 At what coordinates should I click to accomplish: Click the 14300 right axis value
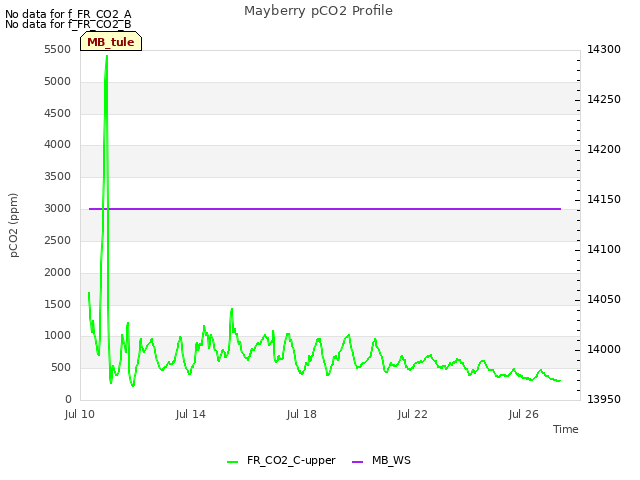coord(604,49)
